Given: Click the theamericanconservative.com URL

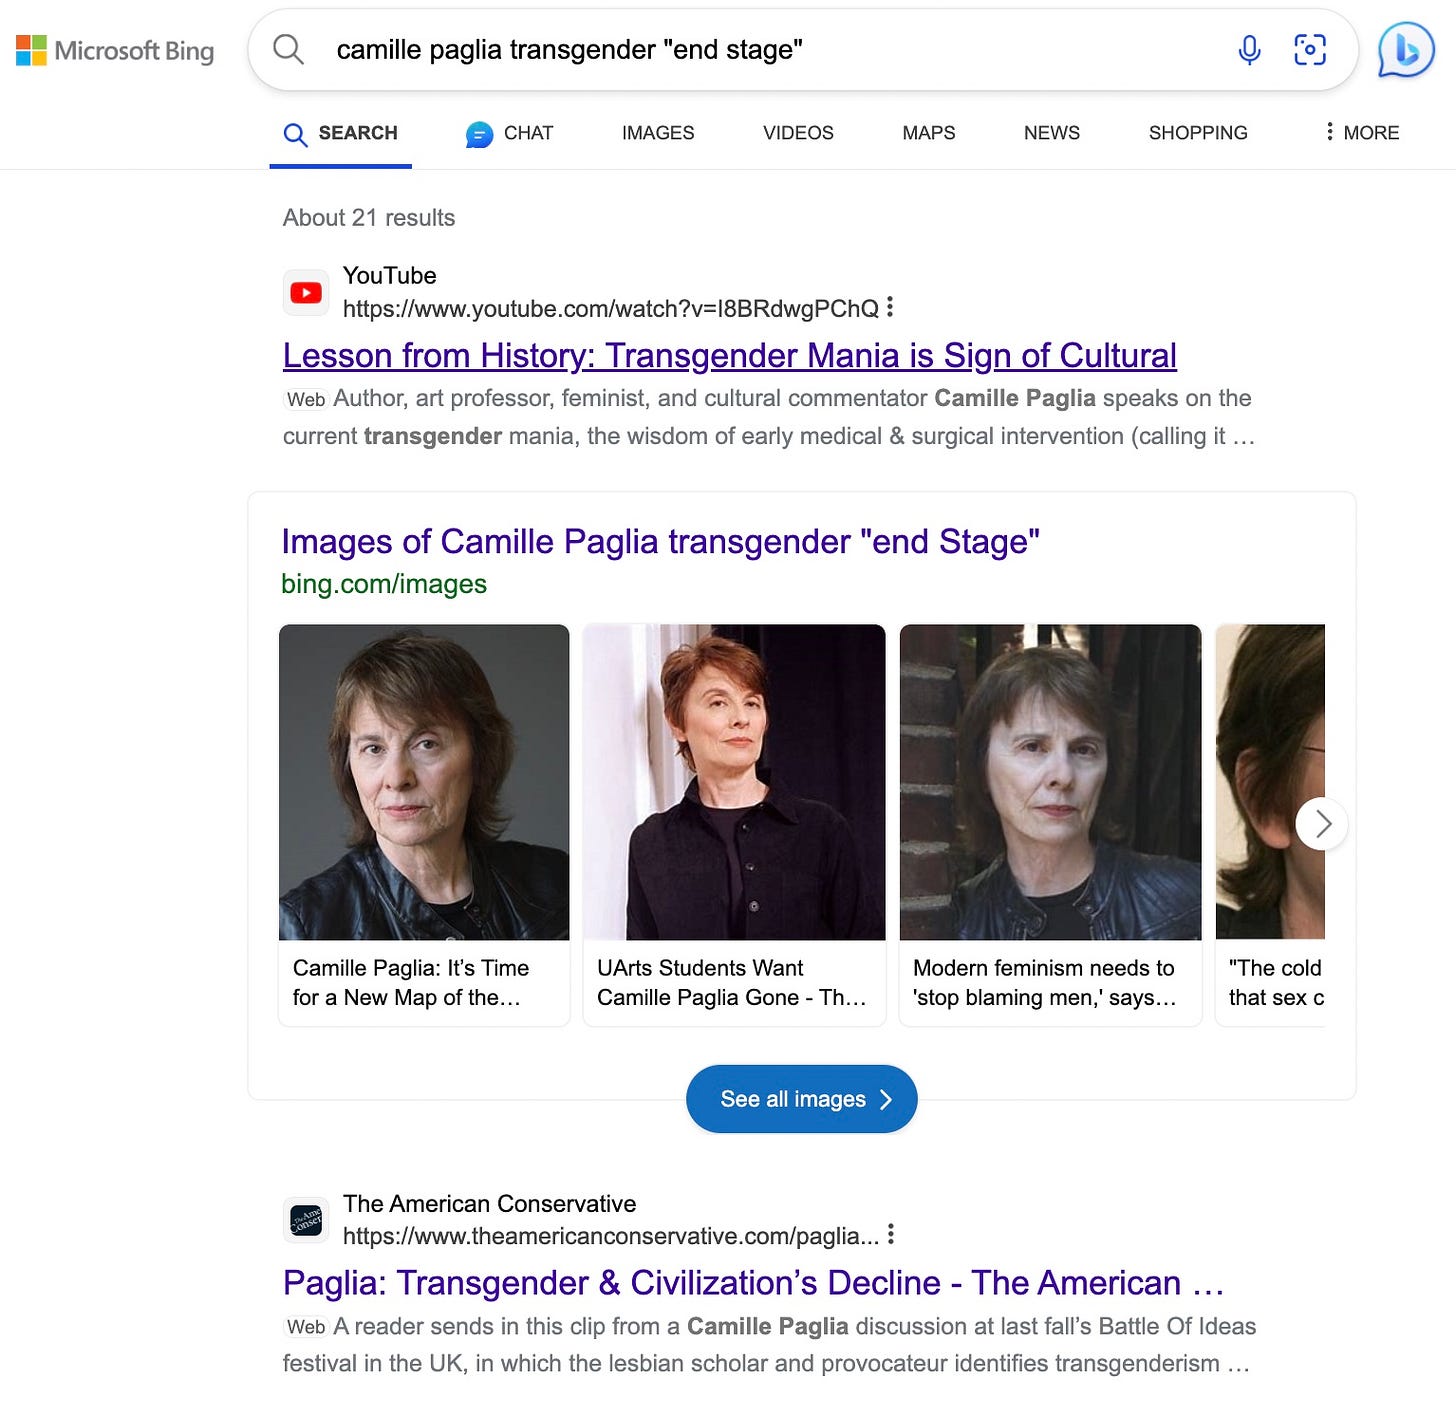Looking at the screenshot, I should 611,1236.
